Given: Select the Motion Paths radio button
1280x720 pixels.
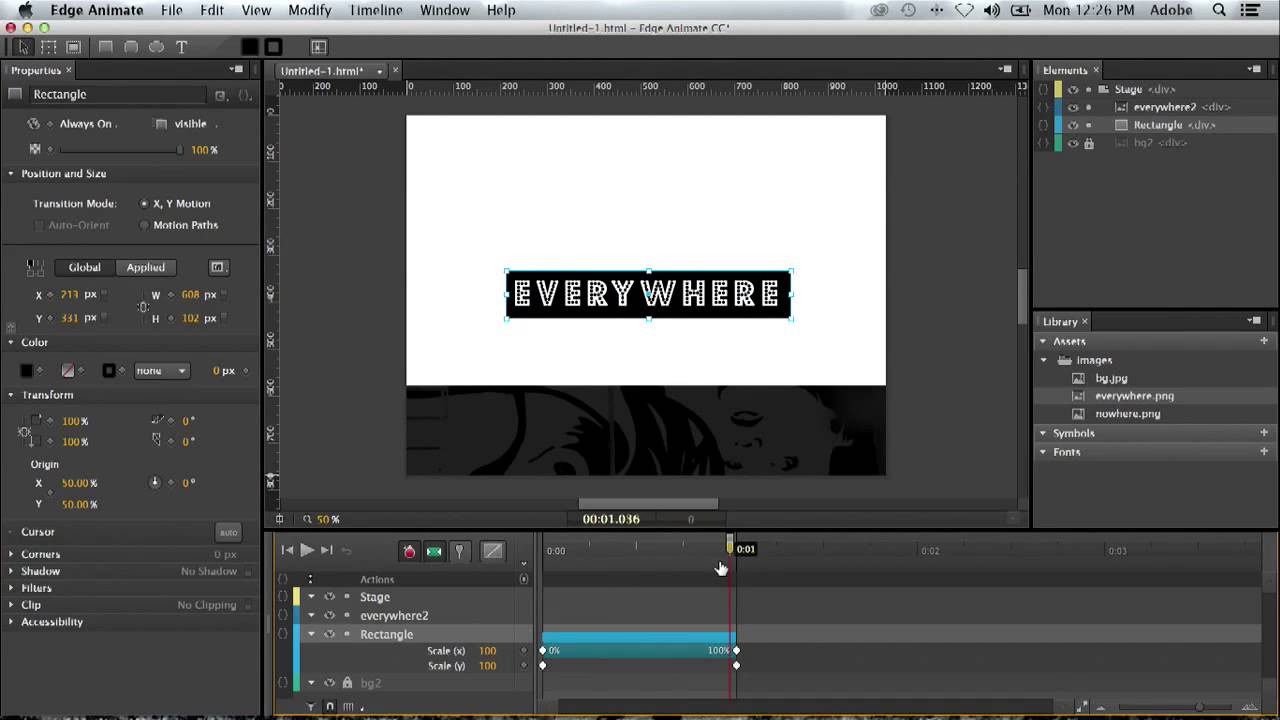Looking at the screenshot, I should click(144, 225).
